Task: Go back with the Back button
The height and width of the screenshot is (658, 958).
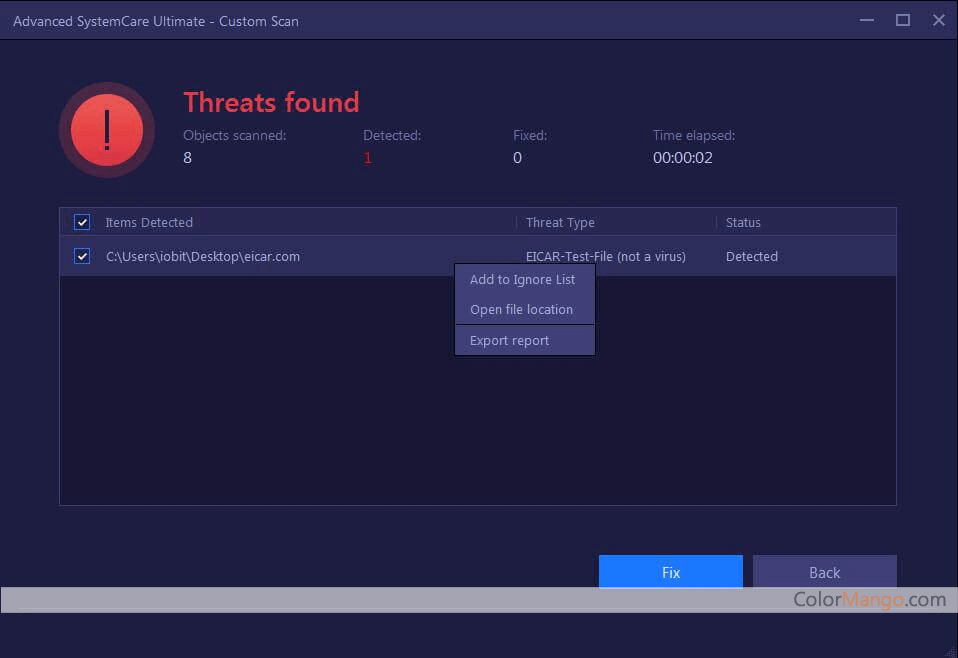Action: click(824, 572)
